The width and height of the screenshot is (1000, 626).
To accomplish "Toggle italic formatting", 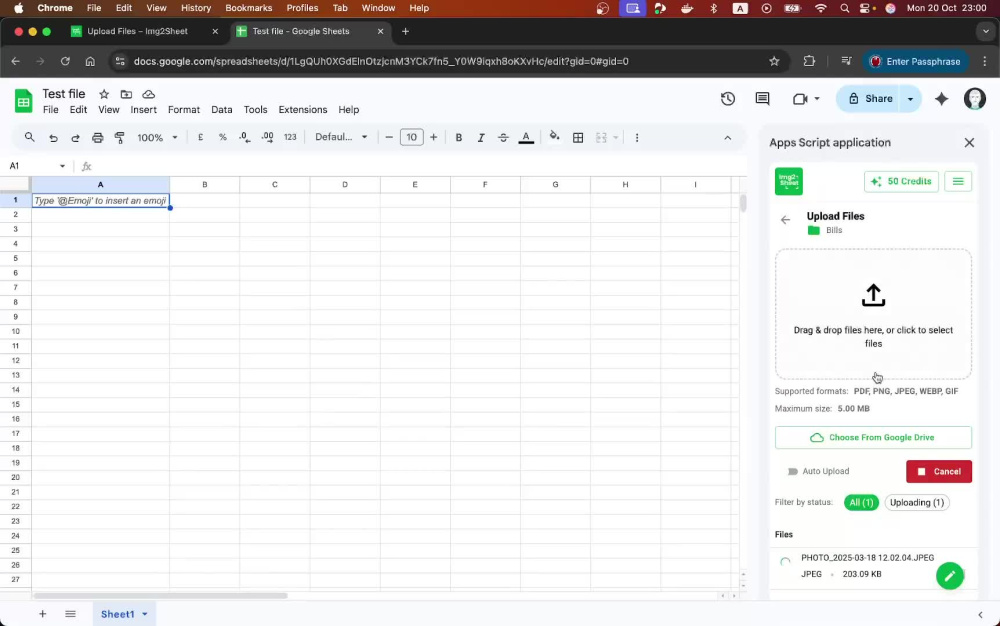I will click(x=481, y=138).
